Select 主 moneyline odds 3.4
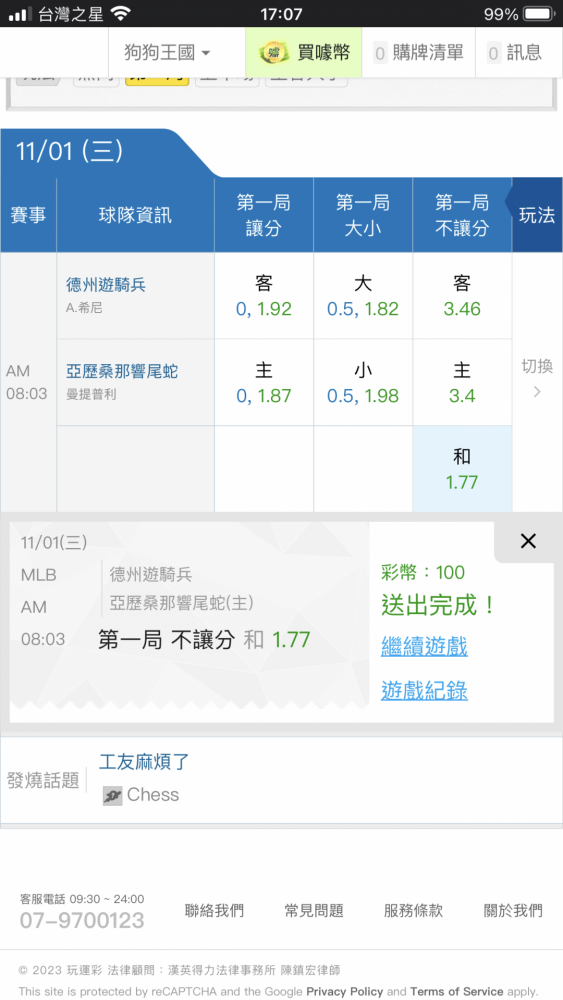Viewport: 563px width, 1000px height. [x=462, y=383]
